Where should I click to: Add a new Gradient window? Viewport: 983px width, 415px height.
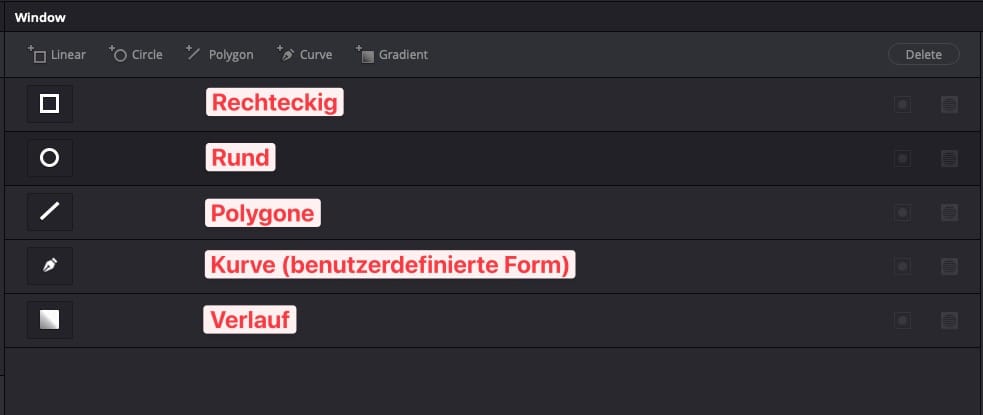pyautogui.click(x=392, y=55)
